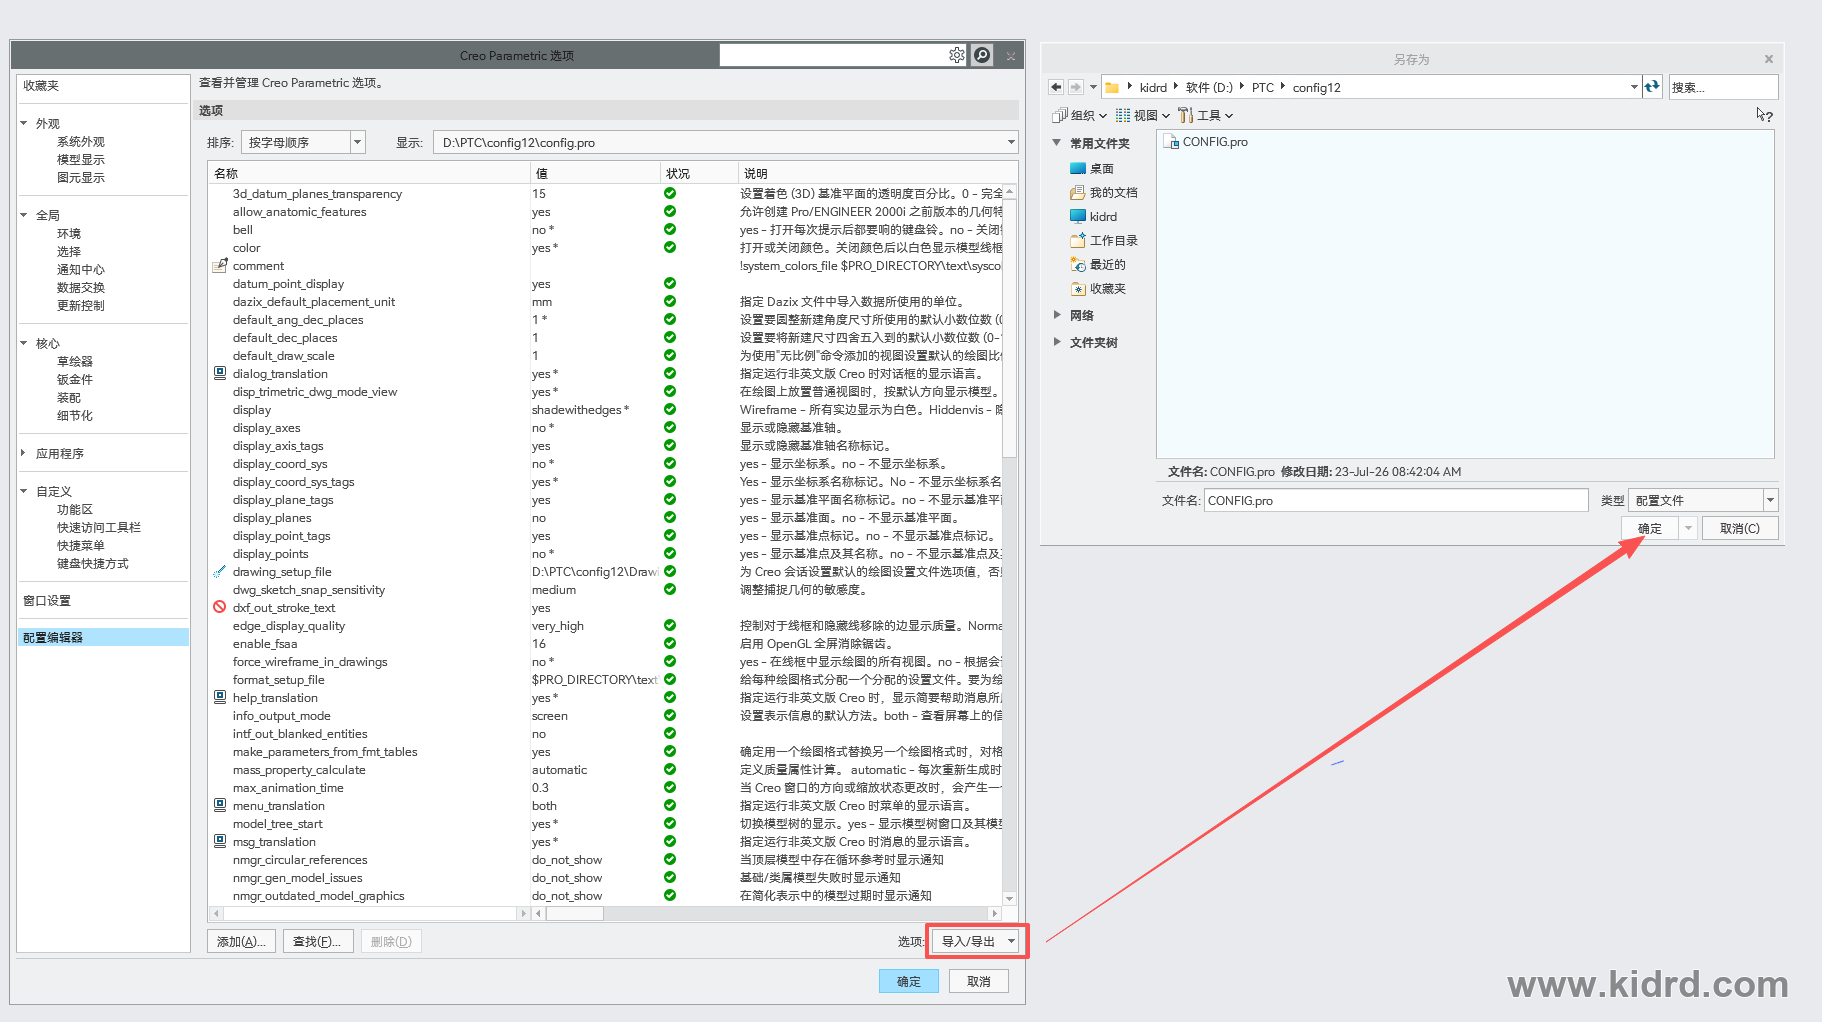This screenshot has height=1022, width=1822.
Task: Open the 视图 menu
Action: tap(1143, 115)
